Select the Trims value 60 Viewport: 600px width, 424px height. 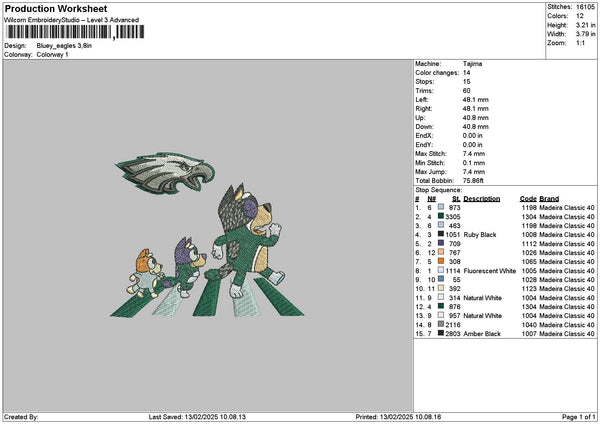466,91
